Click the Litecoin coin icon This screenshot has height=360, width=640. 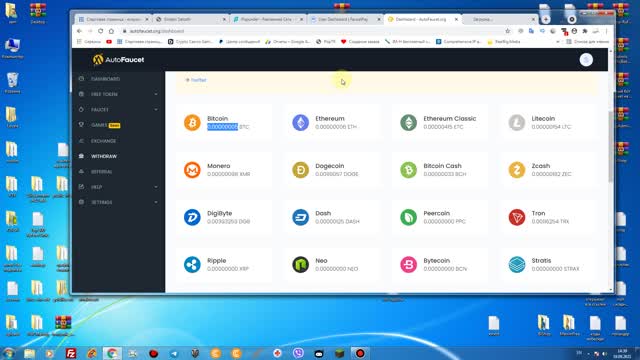[x=517, y=122]
